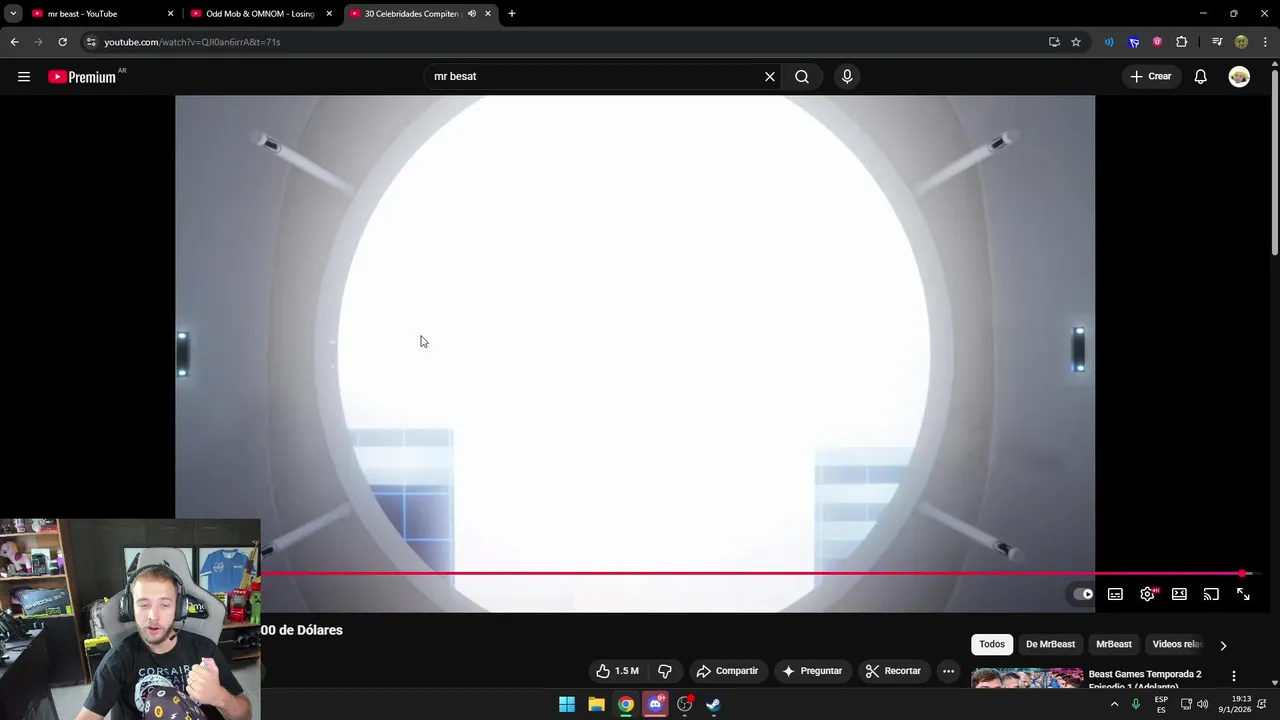This screenshot has width=1280, height=720.
Task: Switch to the 'Odd Mob & OMNOM' tab
Action: pos(259,14)
